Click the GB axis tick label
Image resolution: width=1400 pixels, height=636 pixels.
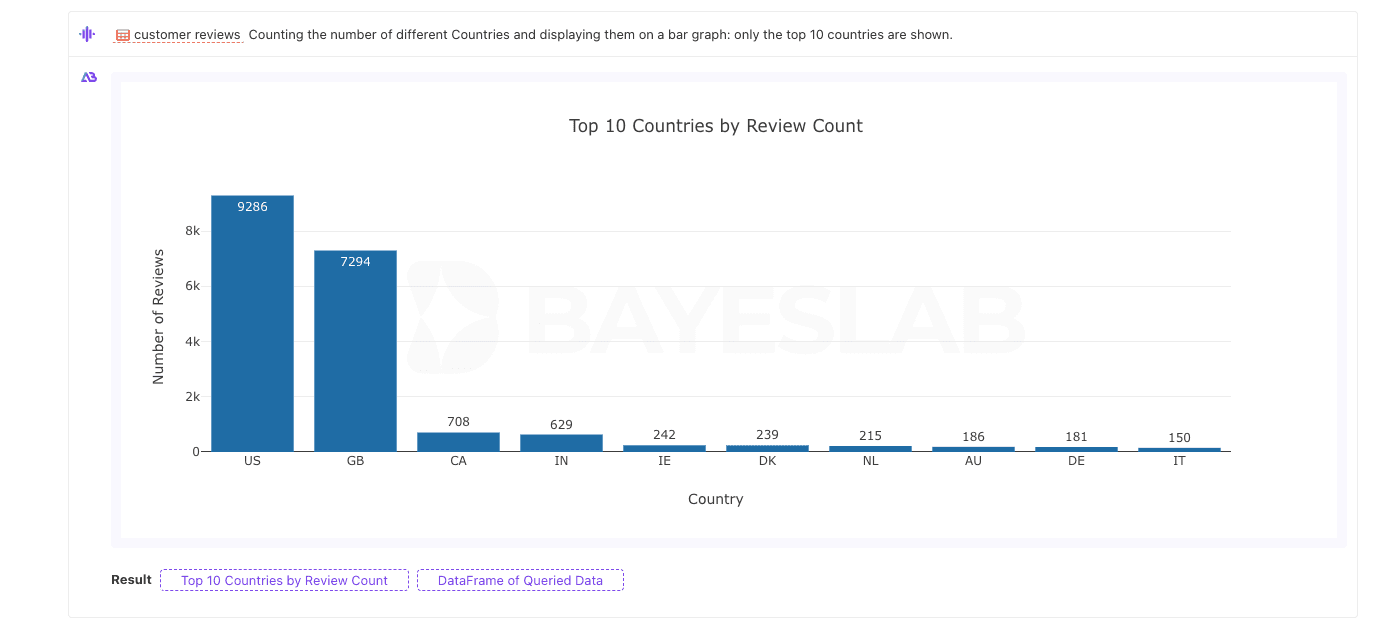[x=355, y=461]
